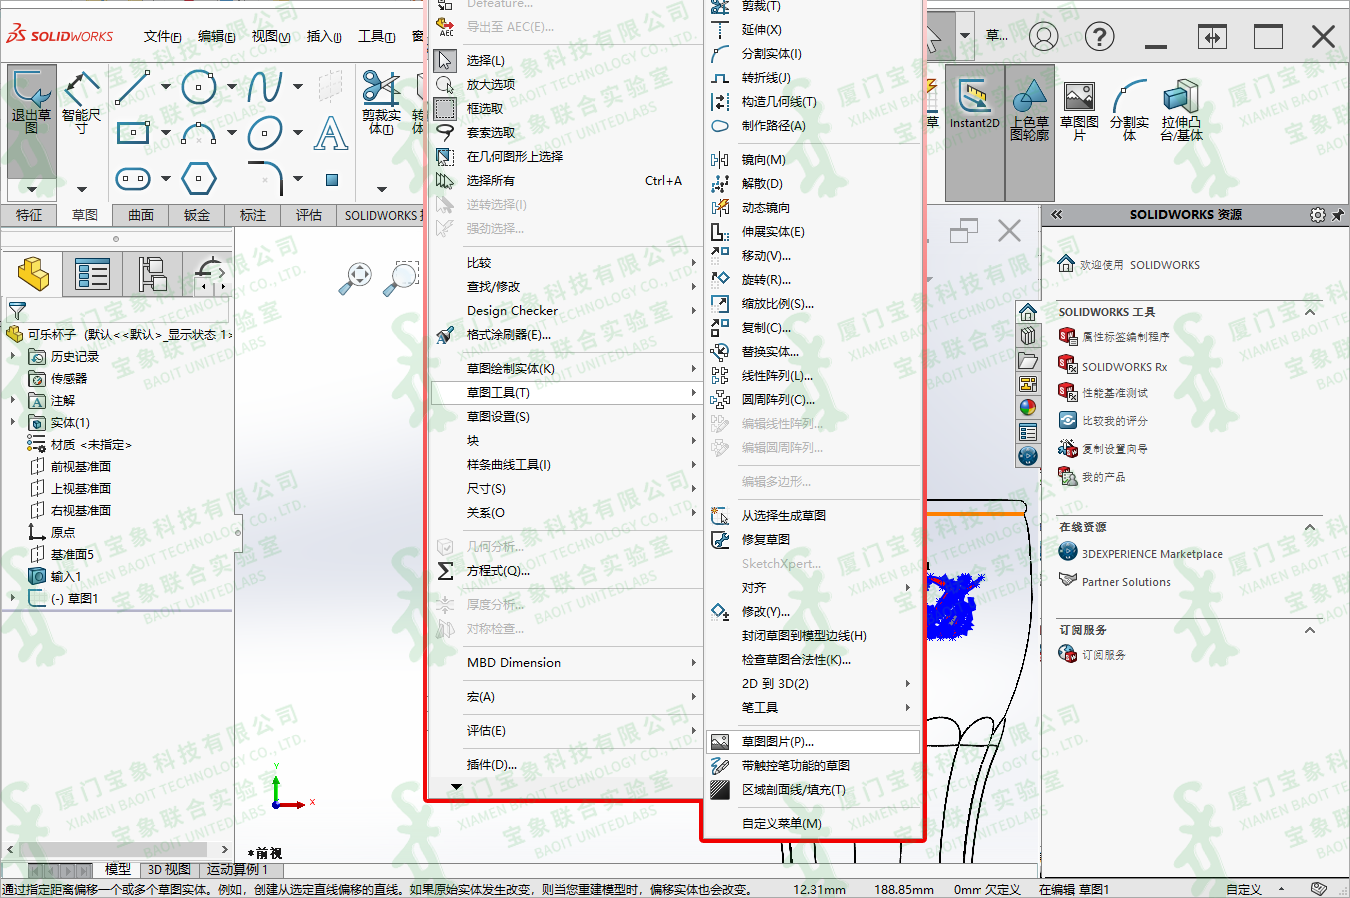Open the 编辑(E) menu
This screenshot has height=898, width=1350.
coord(216,37)
